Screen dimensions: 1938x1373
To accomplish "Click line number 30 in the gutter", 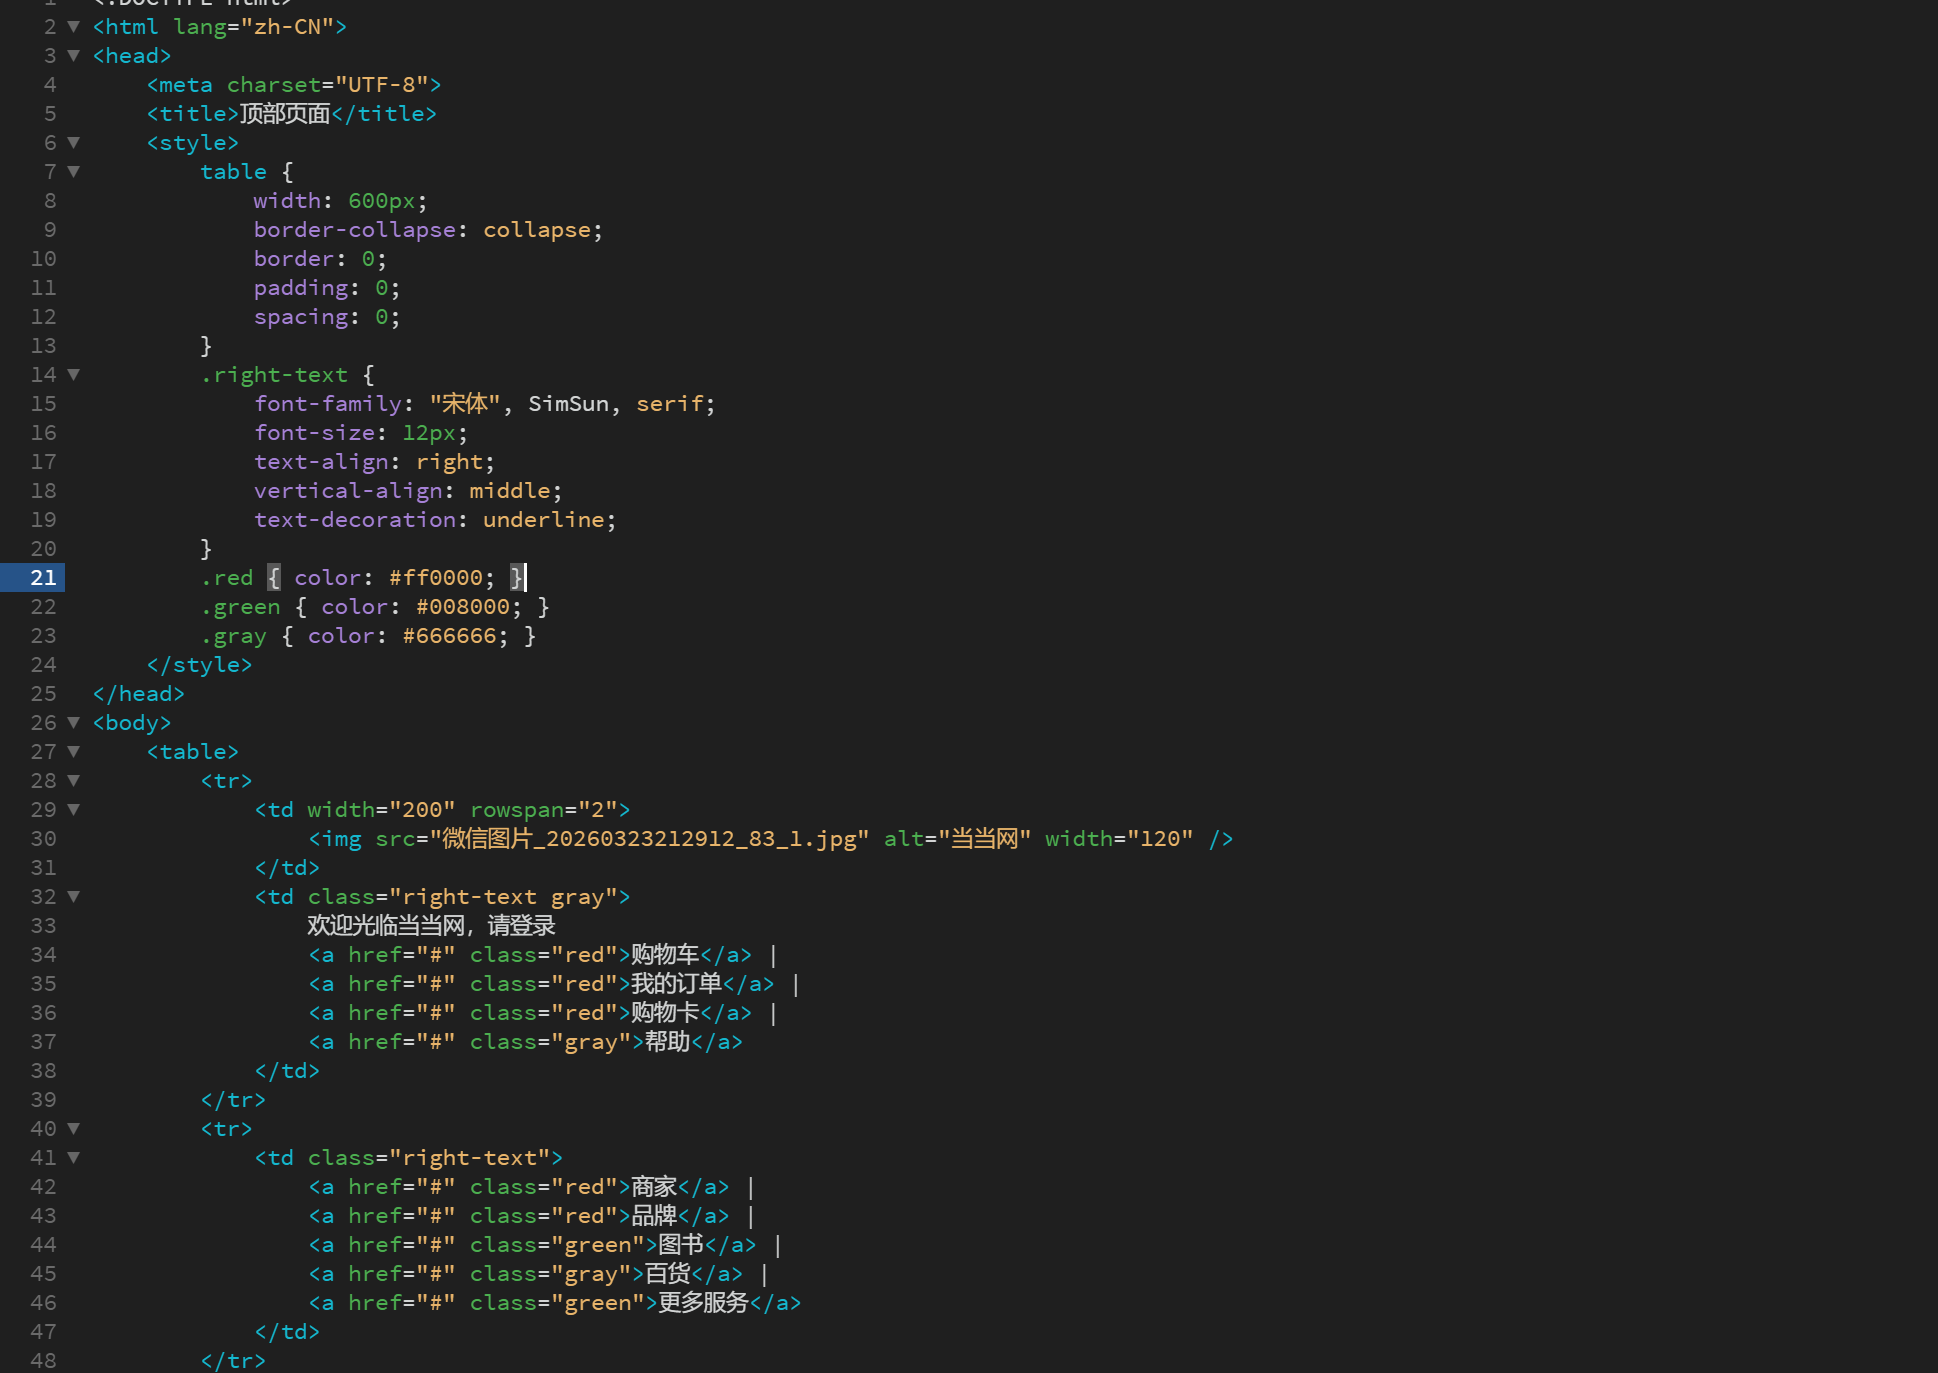I will 43,838.
